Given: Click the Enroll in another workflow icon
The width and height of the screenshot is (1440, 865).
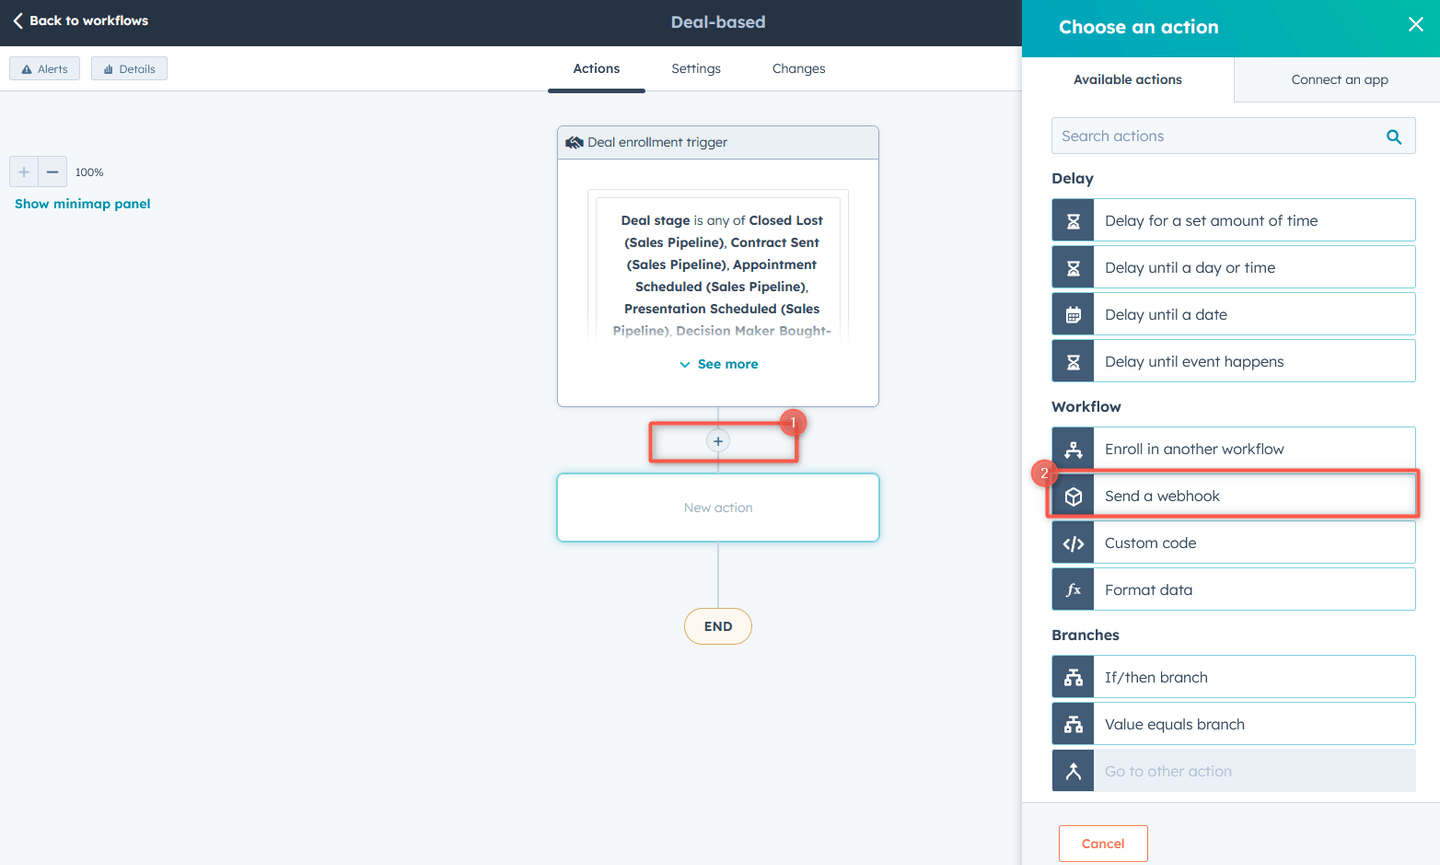Looking at the screenshot, I should click(x=1072, y=448).
